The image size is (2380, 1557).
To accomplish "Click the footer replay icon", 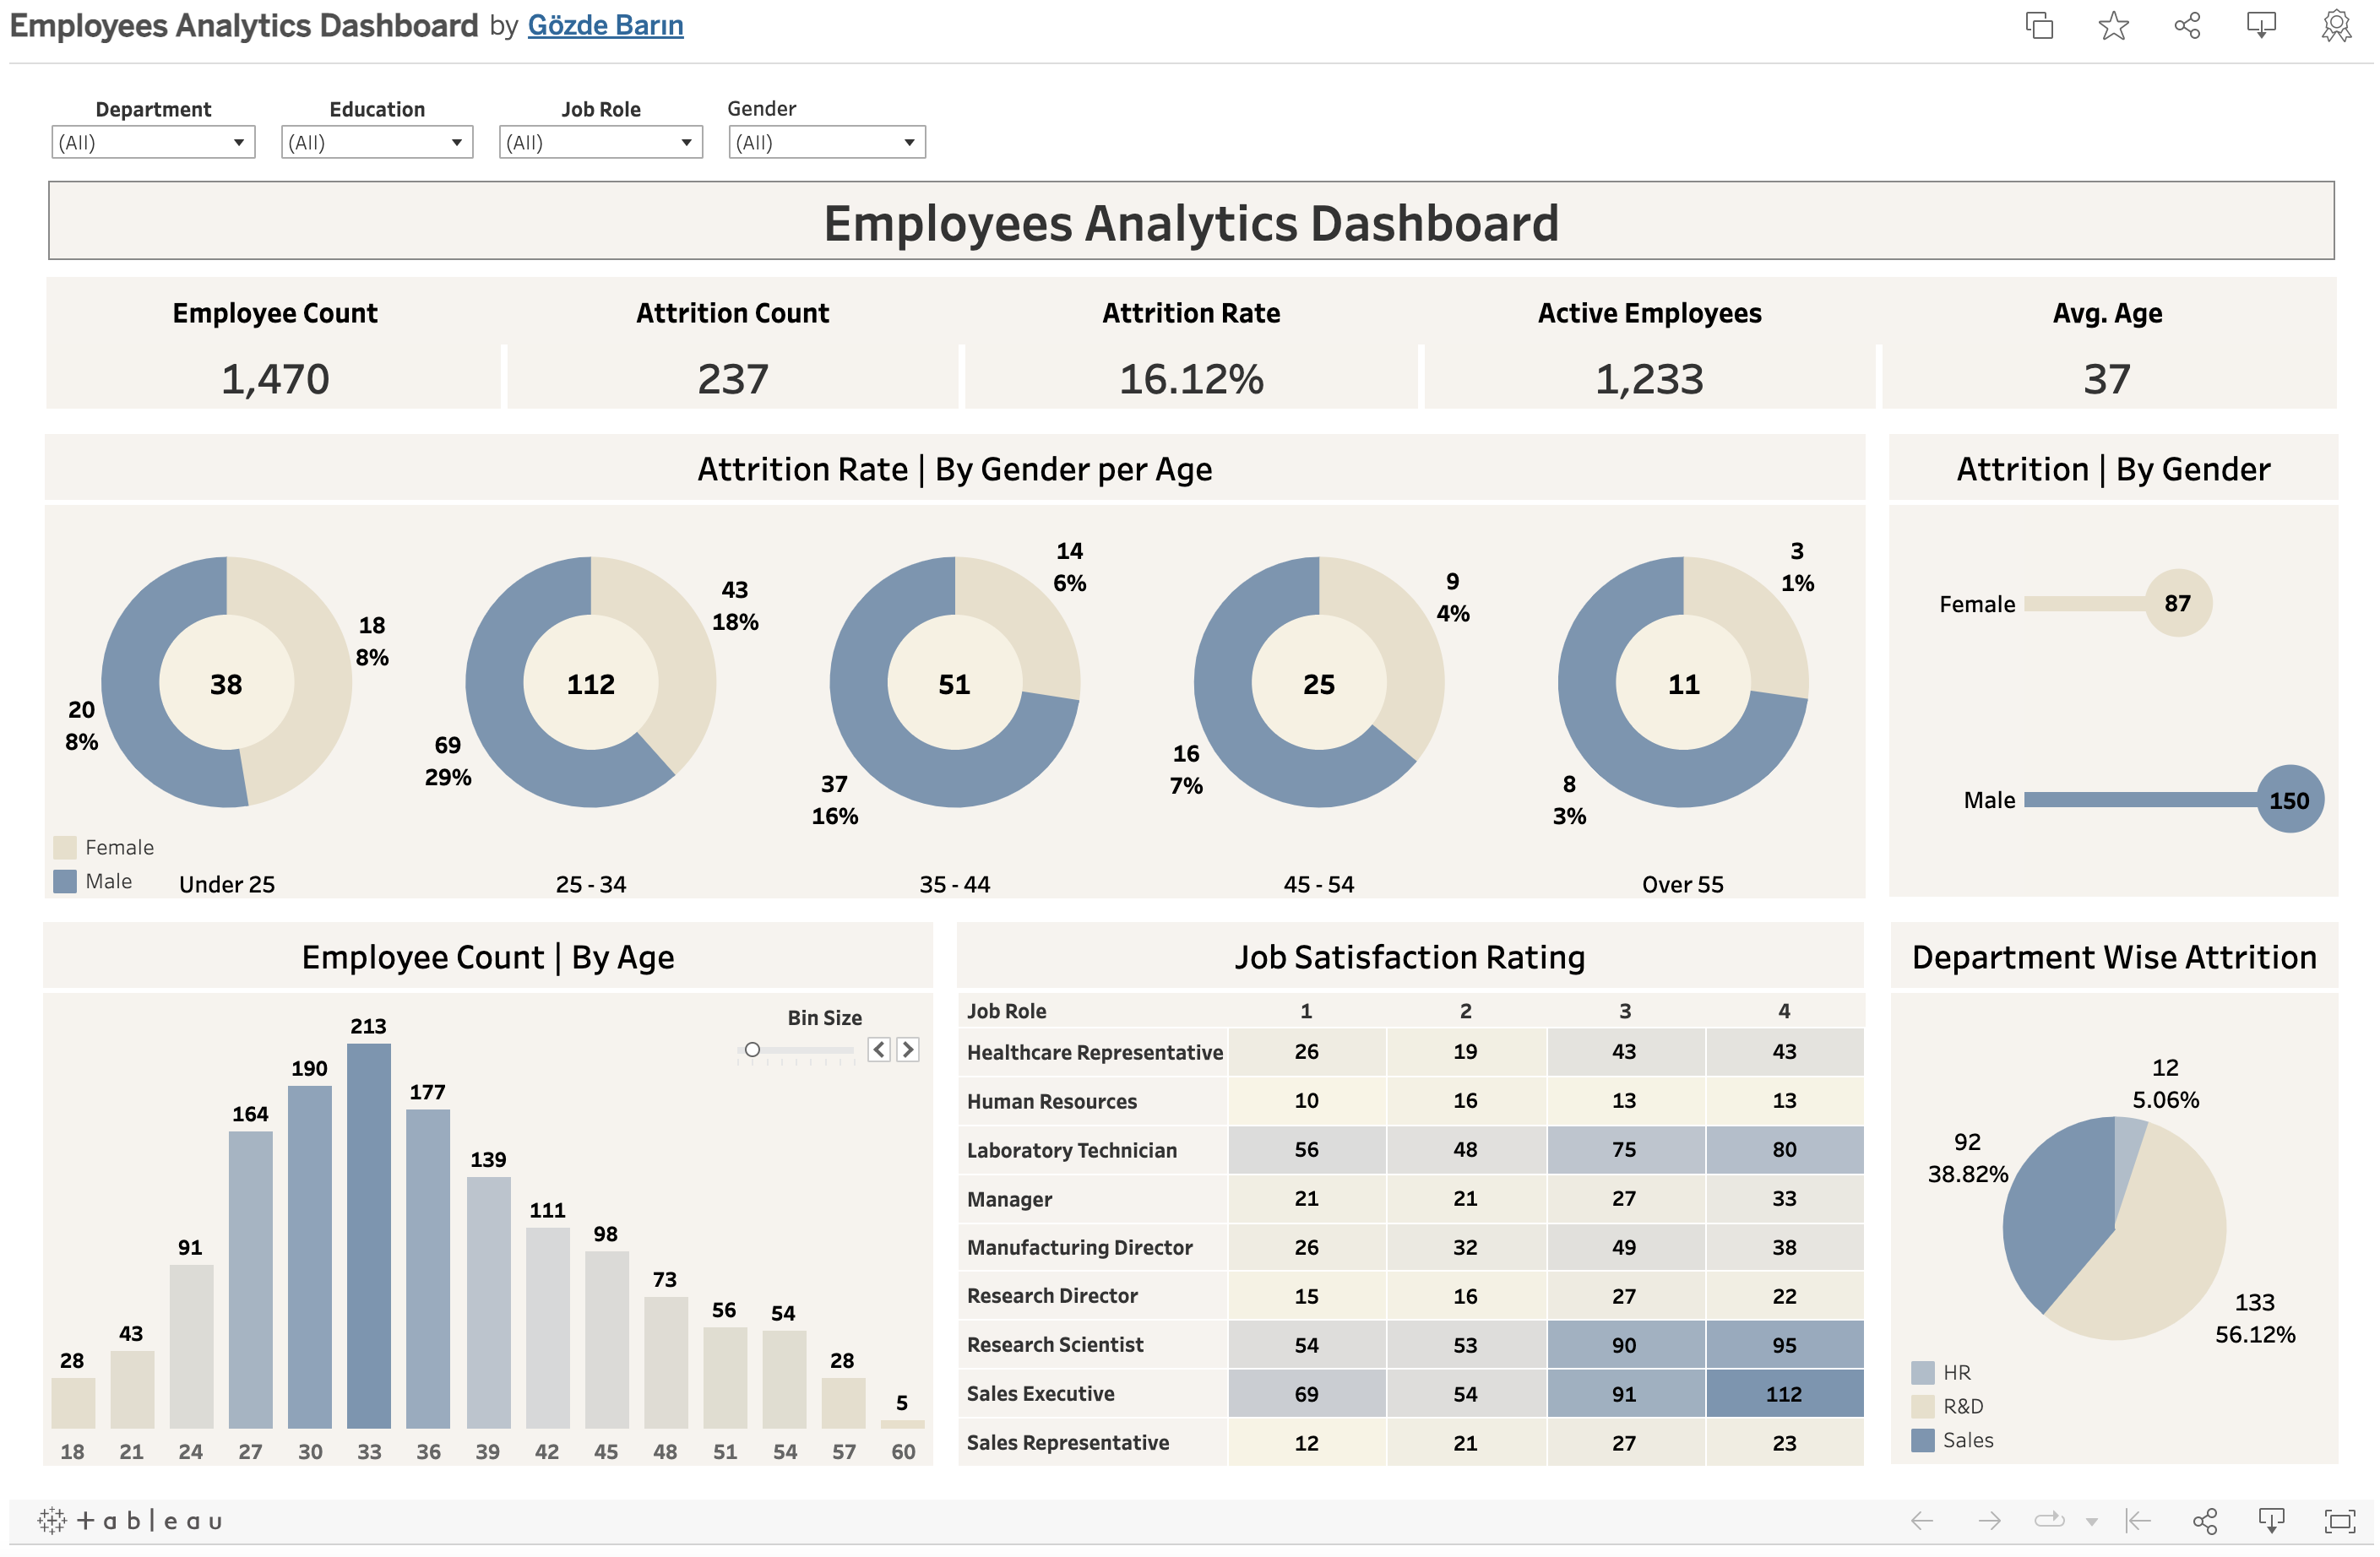I will click(x=2049, y=1521).
